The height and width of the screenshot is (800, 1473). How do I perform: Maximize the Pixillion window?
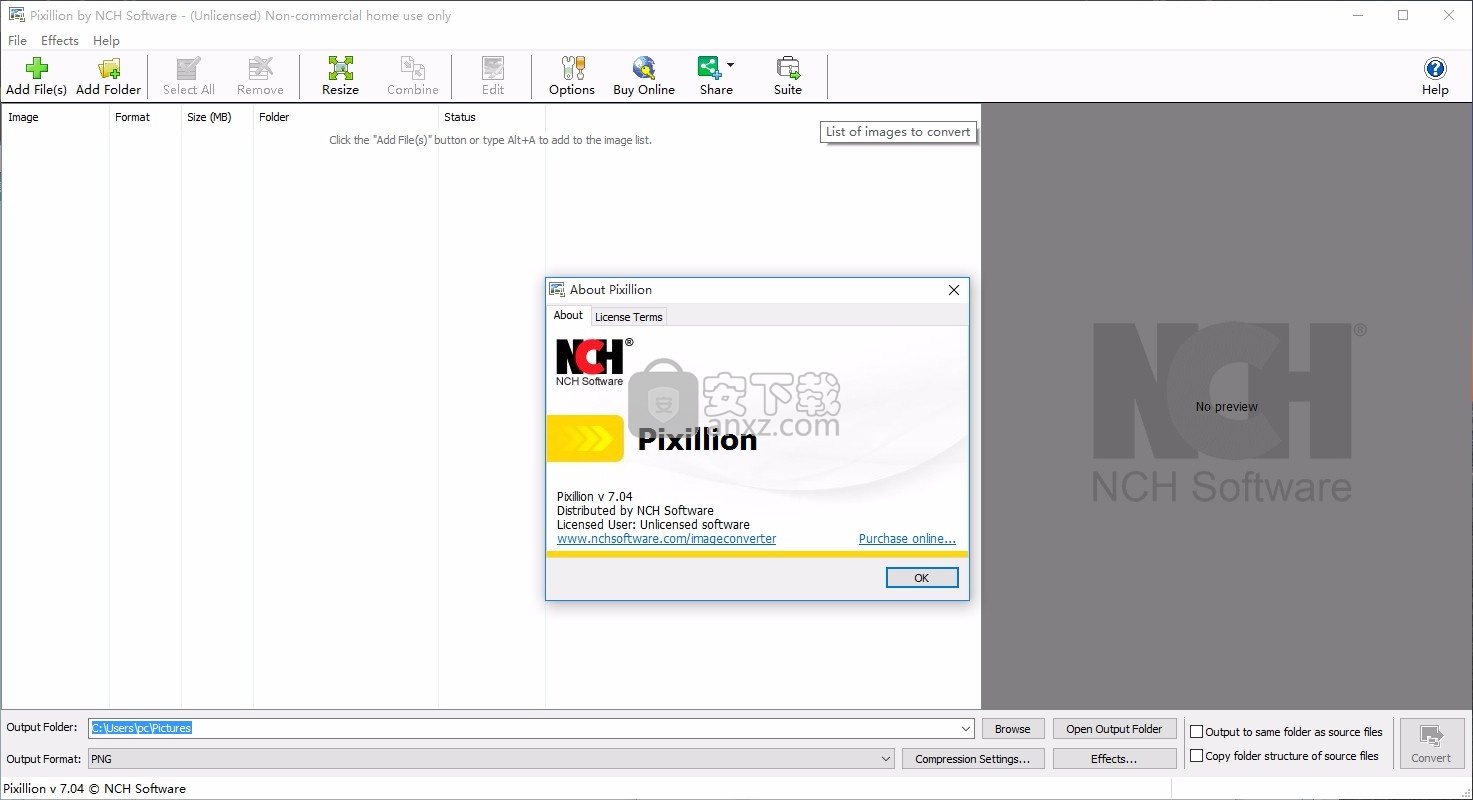1403,15
